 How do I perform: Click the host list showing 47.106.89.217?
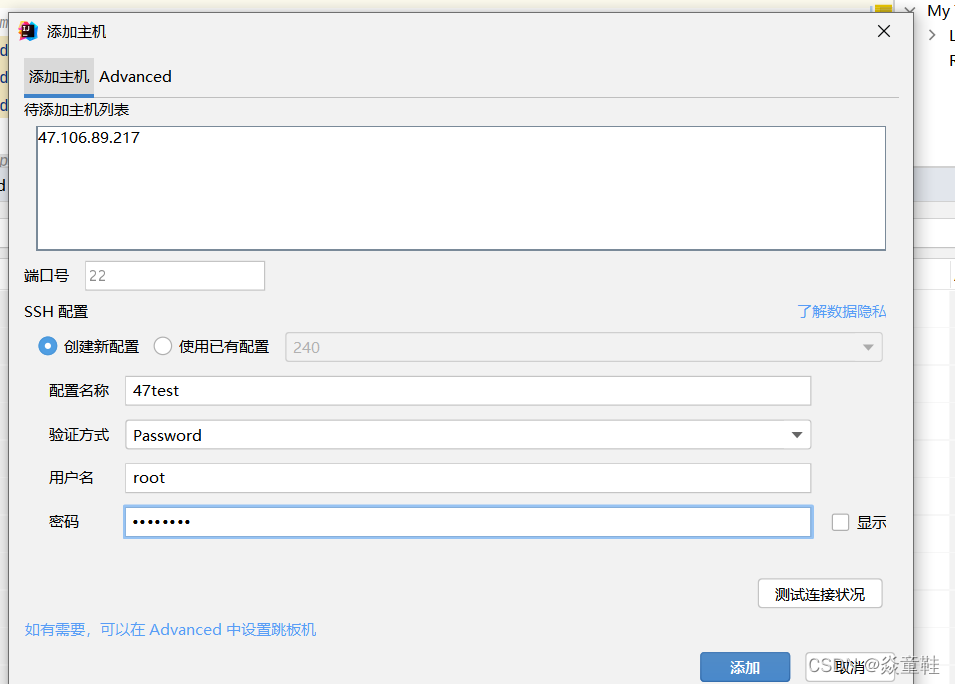click(461, 186)
